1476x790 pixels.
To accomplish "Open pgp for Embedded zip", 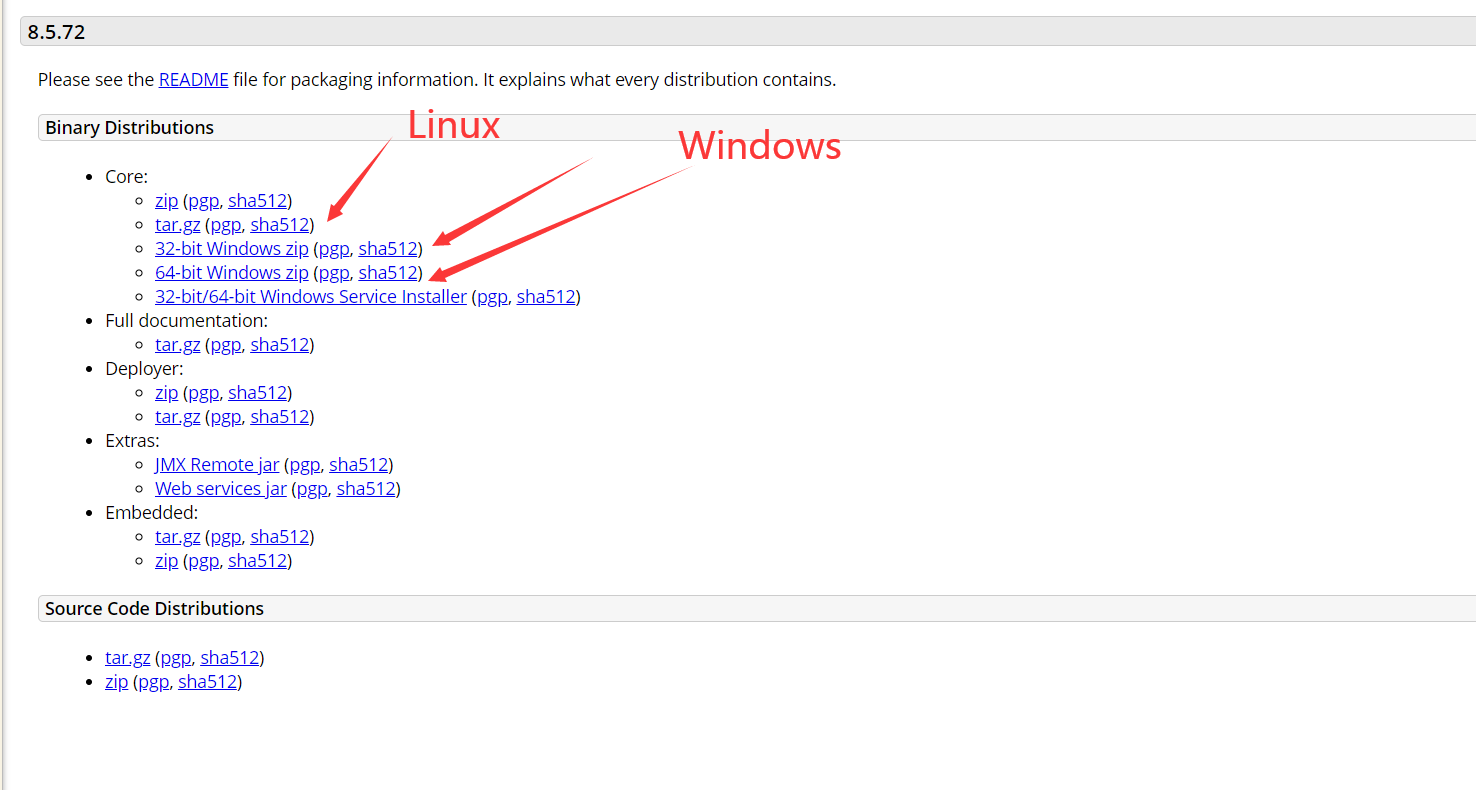I will [203, 561].
